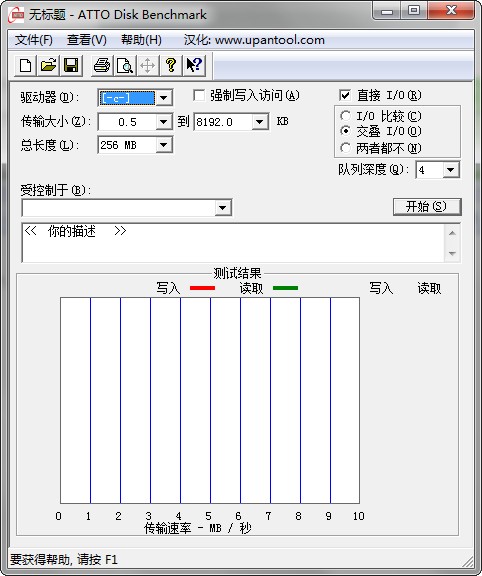
Task: Click the 传输大小(Z): label
Action: [56, 121]
